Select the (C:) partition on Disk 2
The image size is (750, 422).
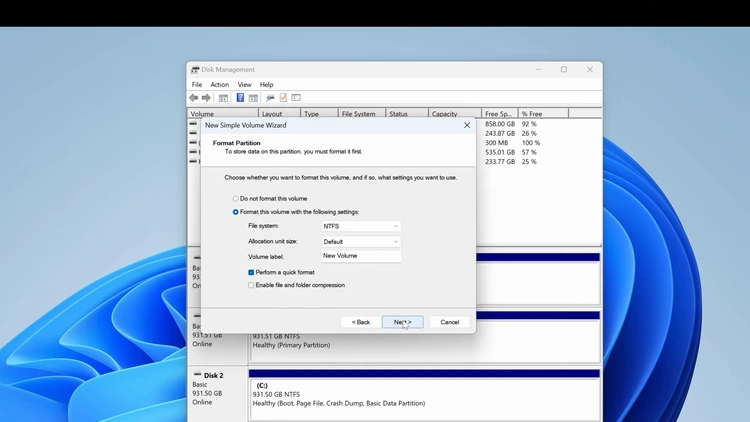424,395
